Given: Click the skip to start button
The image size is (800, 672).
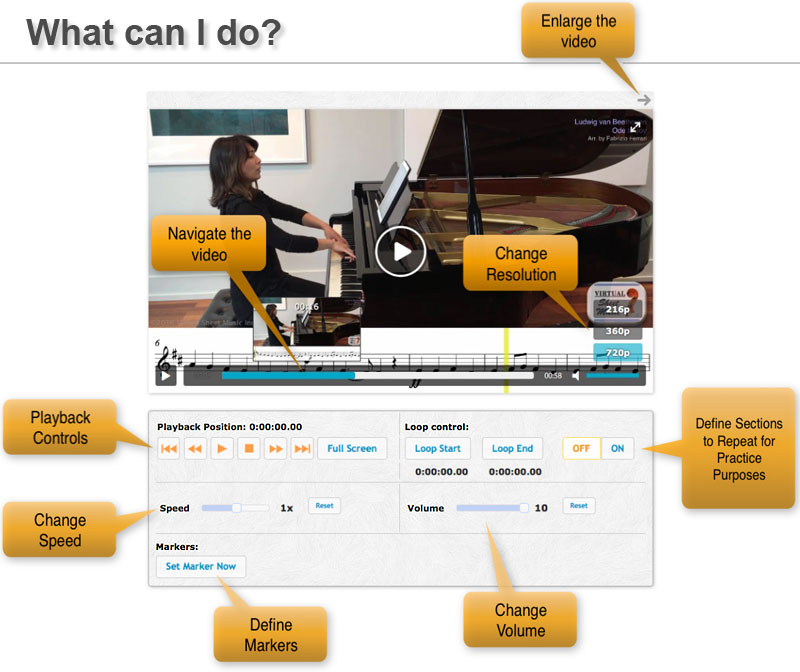Looking at the screenshot, I should coord(169,449).
